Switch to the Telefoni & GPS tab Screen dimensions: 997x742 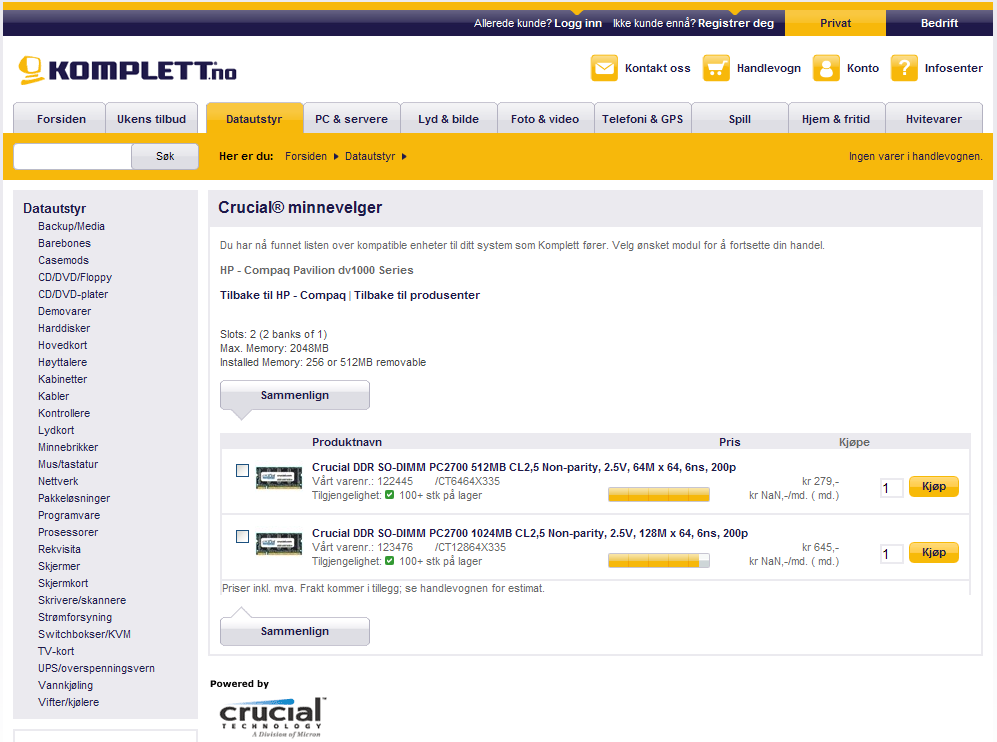642,119
